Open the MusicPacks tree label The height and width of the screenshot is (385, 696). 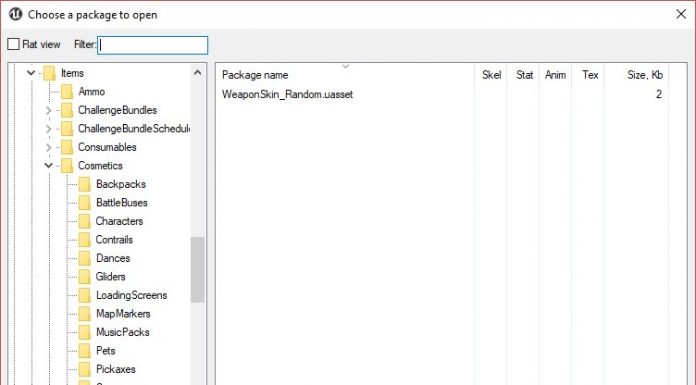coord(123,332)
